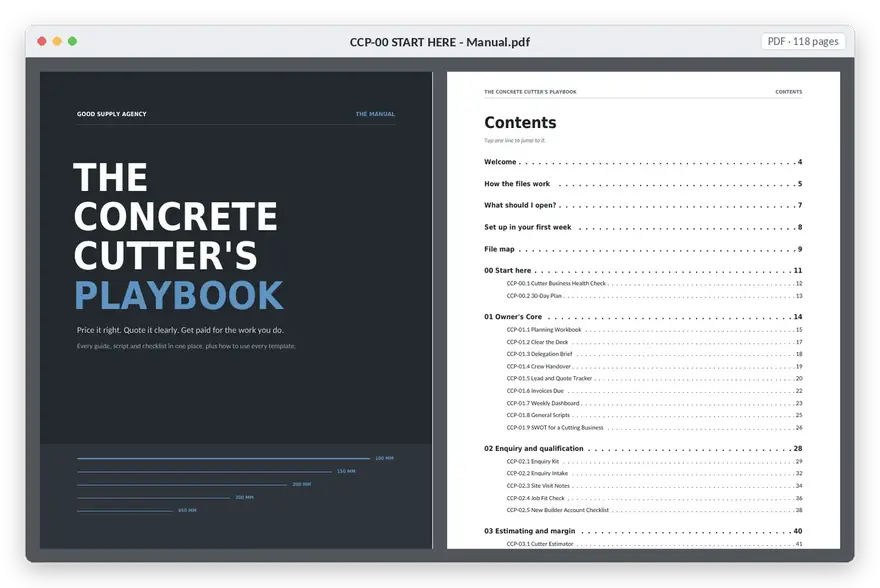The image size is (880, 588).
Task: Open CCP-01.1 Planning Workbook entry
Action: (654, 330)
